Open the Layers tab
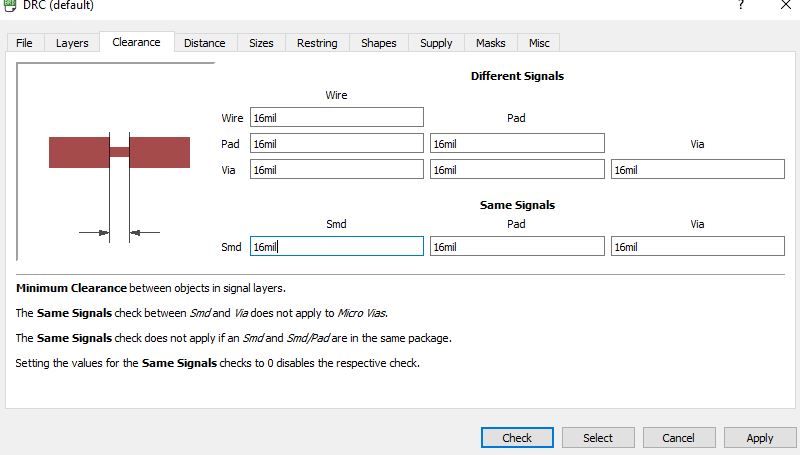Image resolution: width=800 pixels, height=455 pixels. tap(72, 43)
